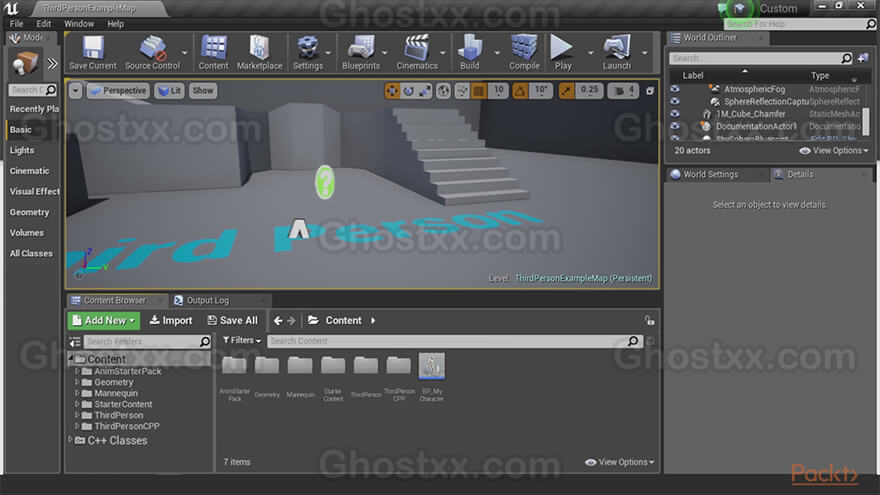Open the Blueprints toolbar icon
Screen dimensions: 880x495
[361, 52]
